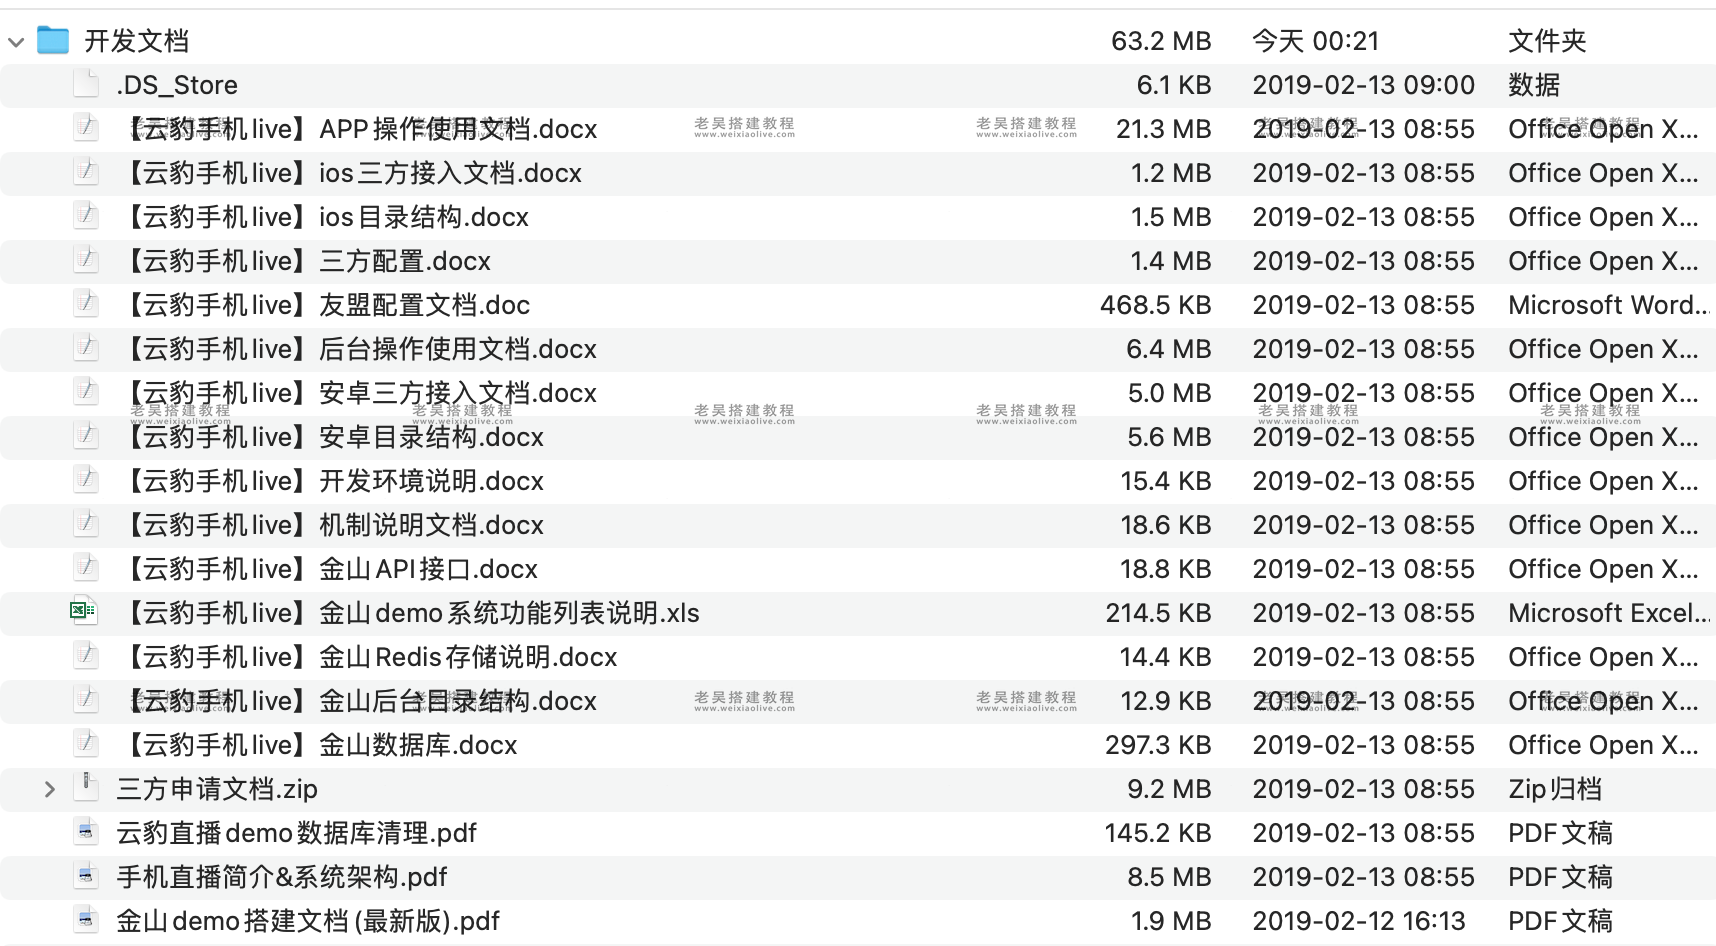Select the file 三方配置.docx
This screenshot has width=1716, height=946.
point(310,261)
